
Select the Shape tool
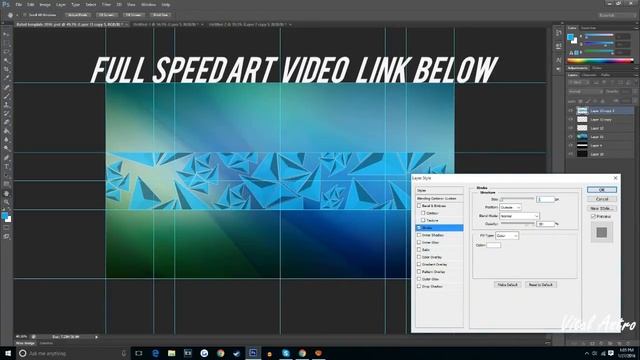tap(6, 184)
